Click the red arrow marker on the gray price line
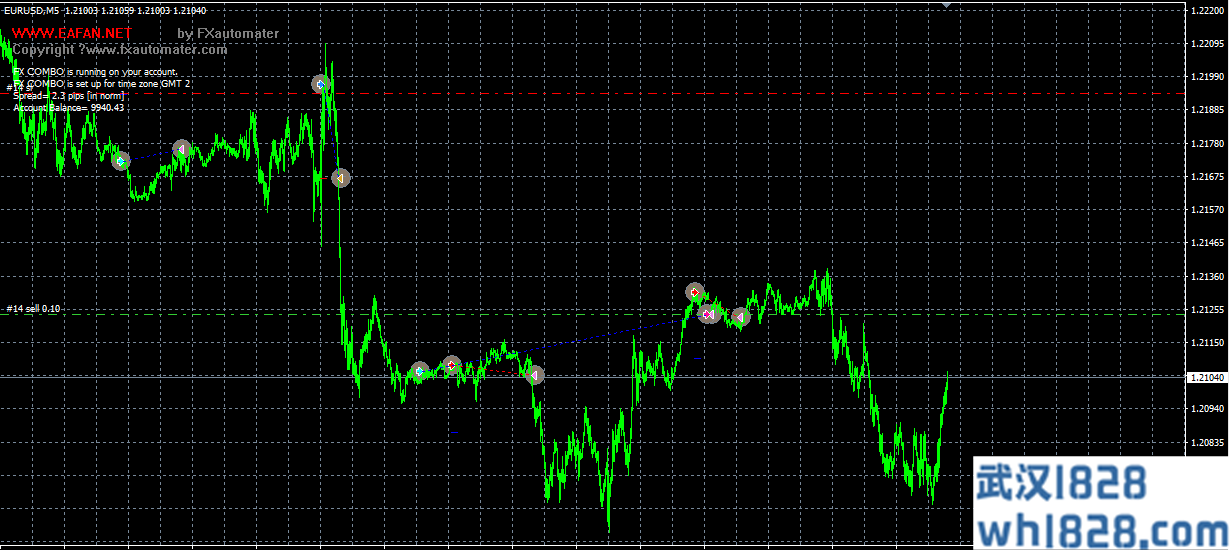Screen dimensions: 1230x550 451,365
